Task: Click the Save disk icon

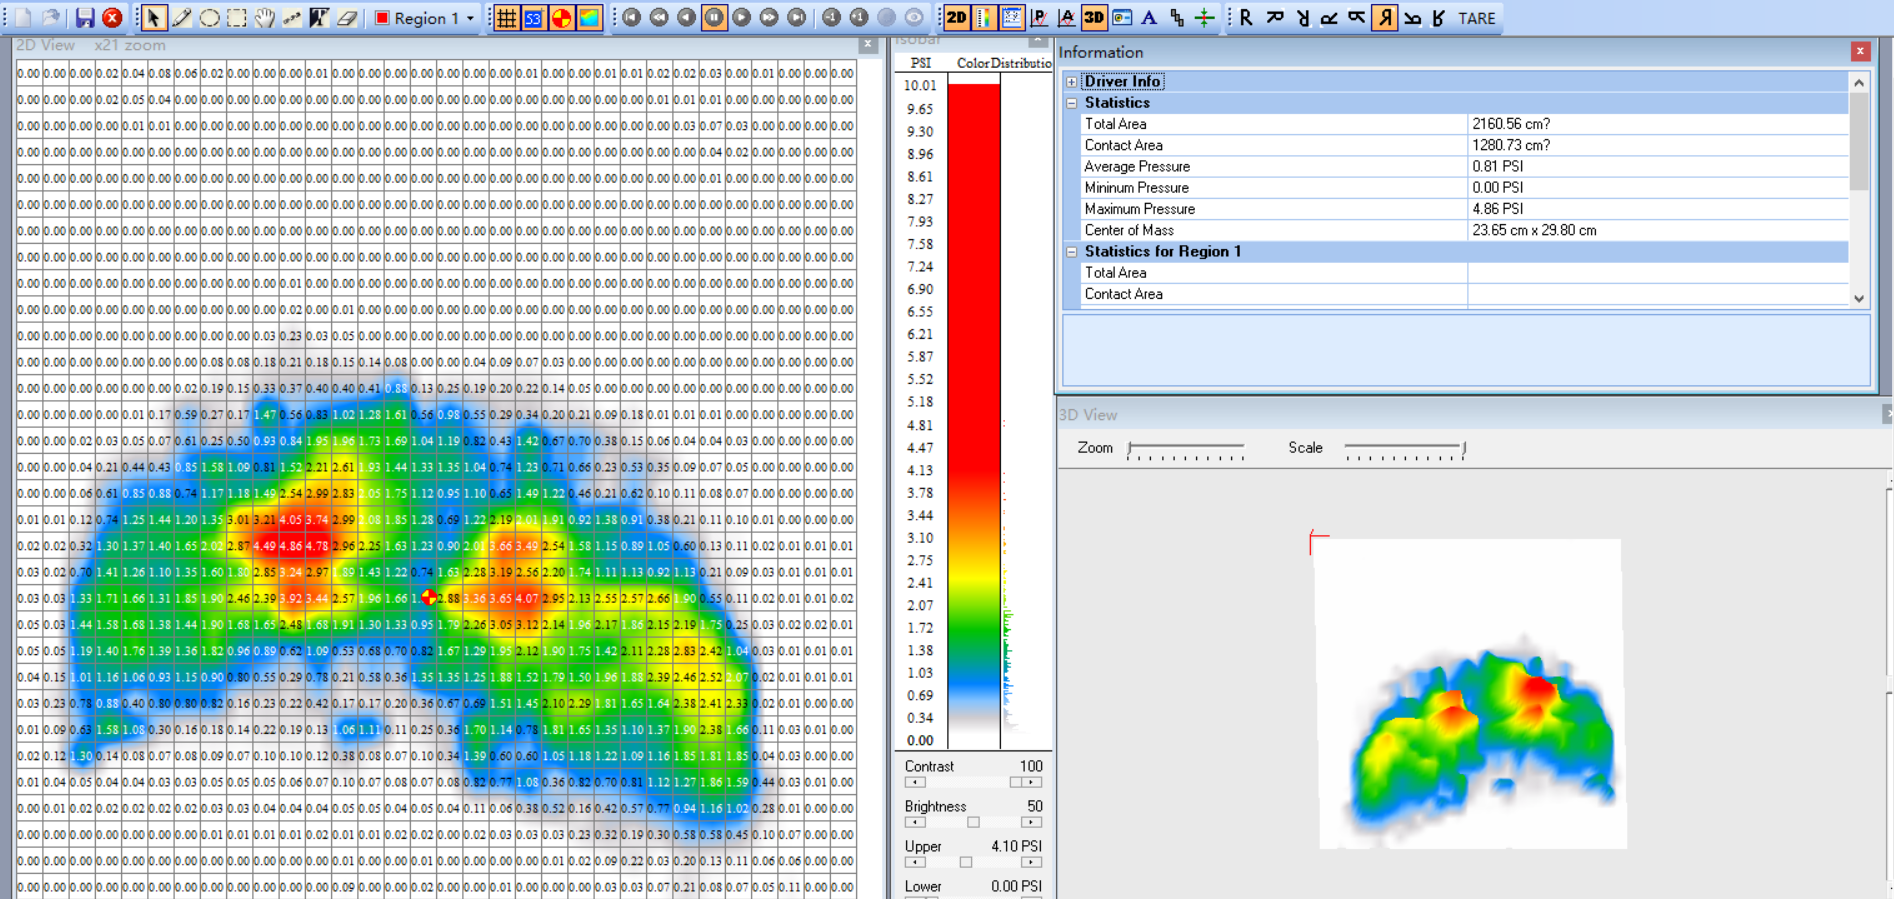Action: tap(85, 18)
